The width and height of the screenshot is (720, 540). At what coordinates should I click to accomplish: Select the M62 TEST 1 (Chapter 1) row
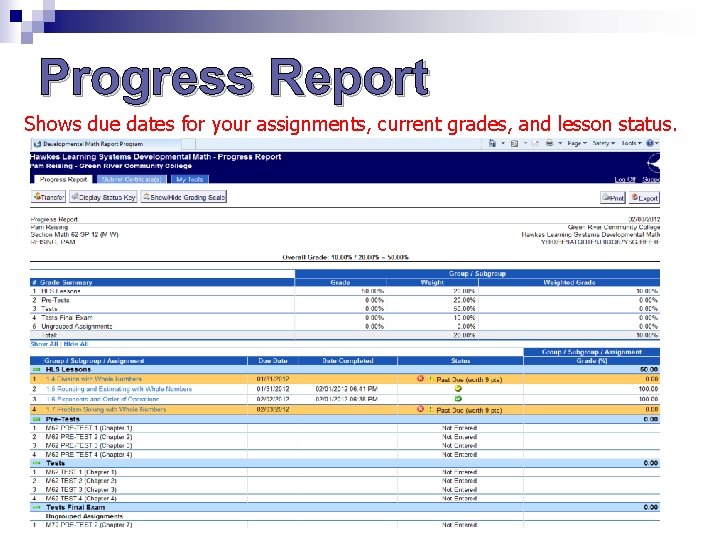[x=345, y=472]
